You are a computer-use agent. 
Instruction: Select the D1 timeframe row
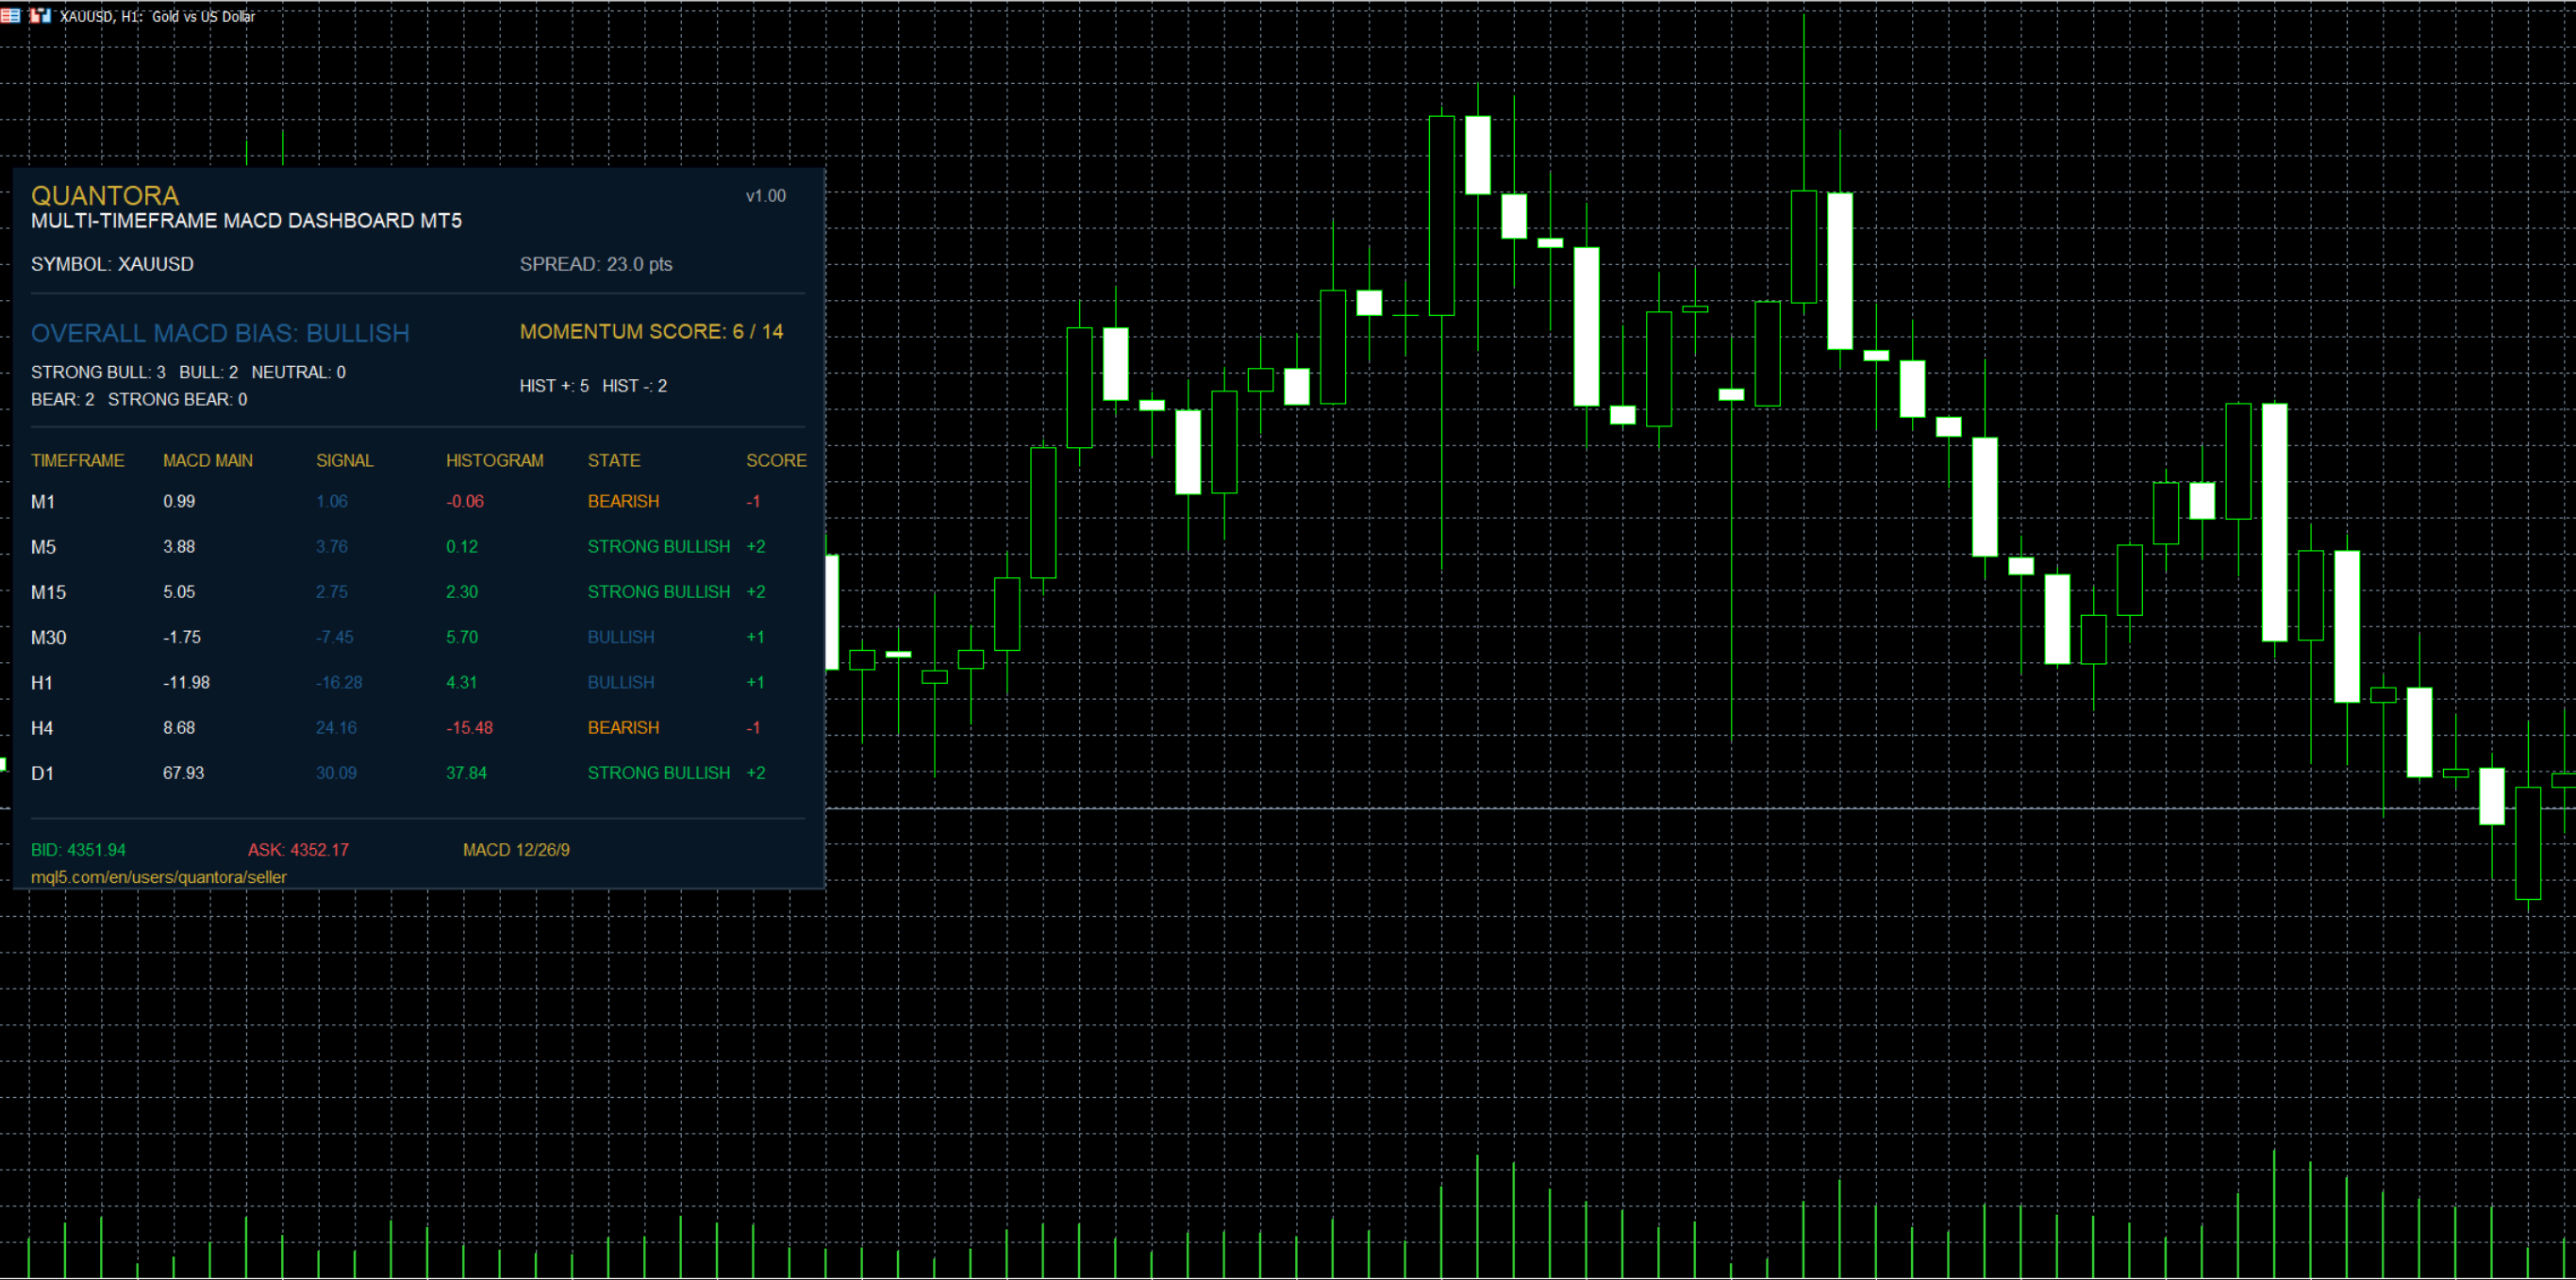pyautogui.click(x=418, y=773)
